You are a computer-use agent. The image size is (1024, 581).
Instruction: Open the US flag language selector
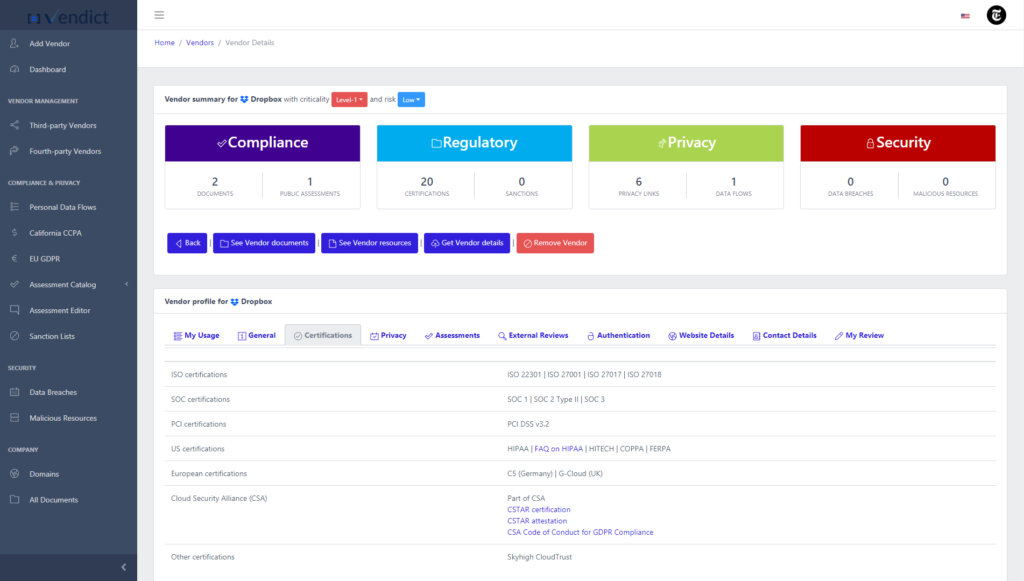(x=965, y=16)
